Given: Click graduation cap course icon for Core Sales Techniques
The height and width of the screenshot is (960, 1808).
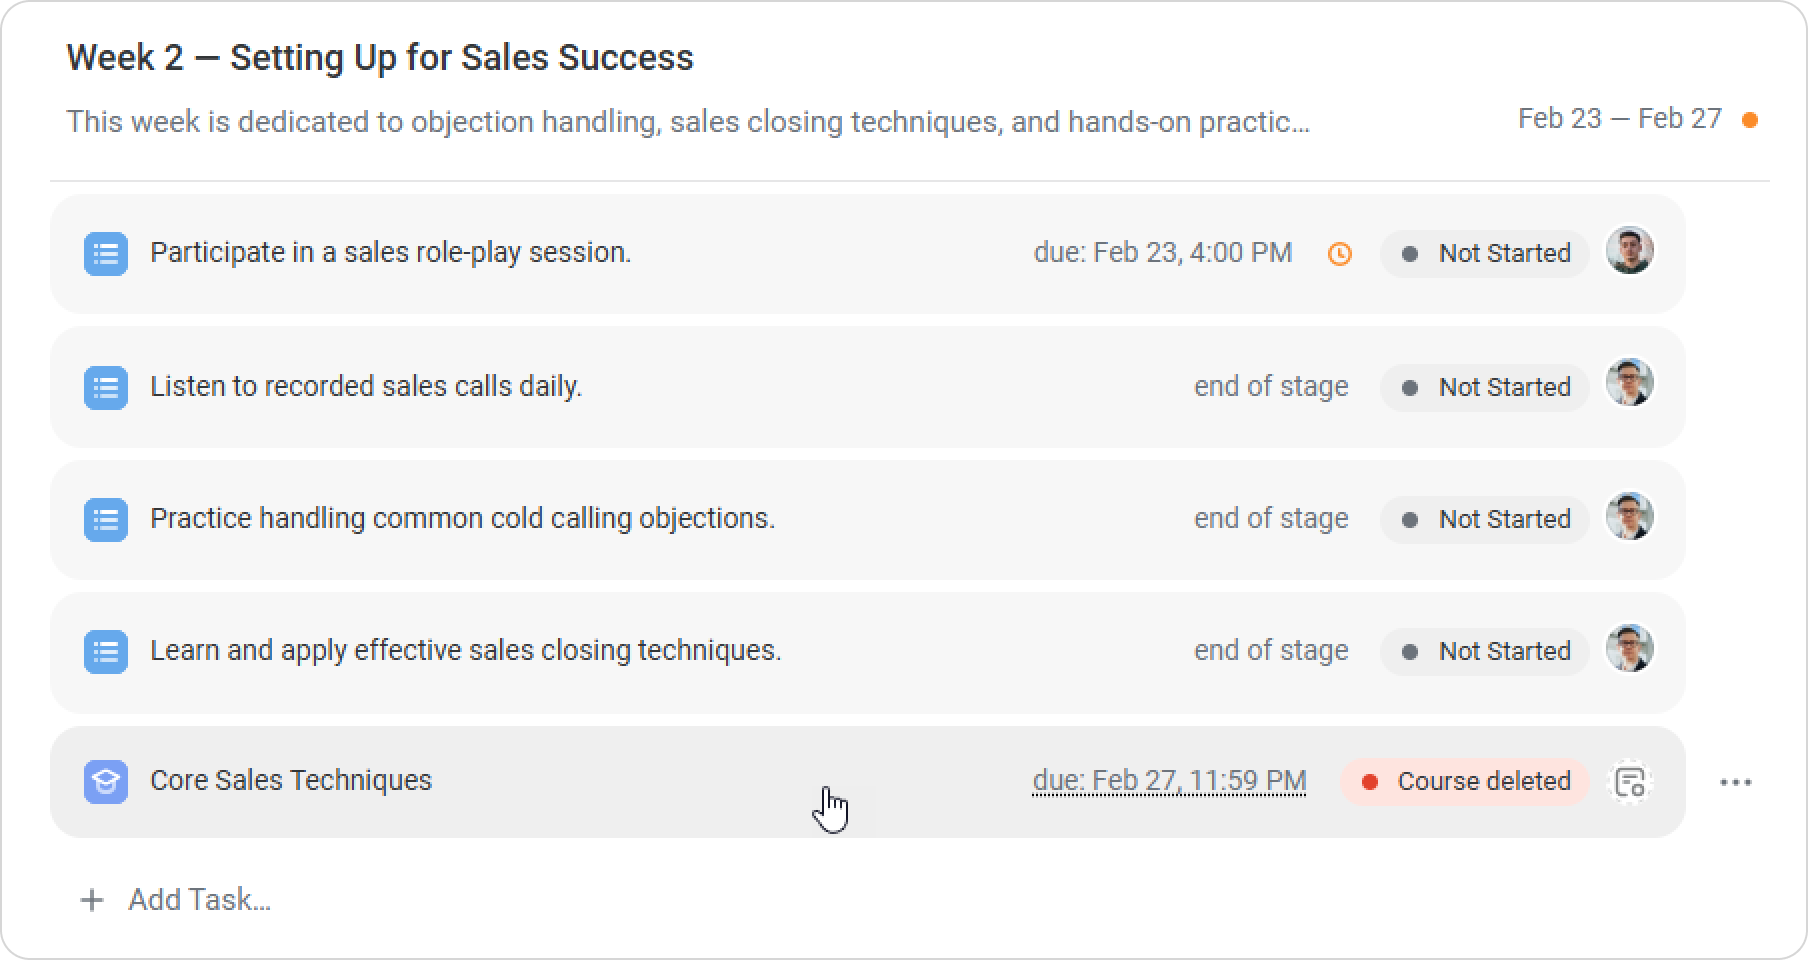Looking at the screenshot, I should [x=106, y=782].
